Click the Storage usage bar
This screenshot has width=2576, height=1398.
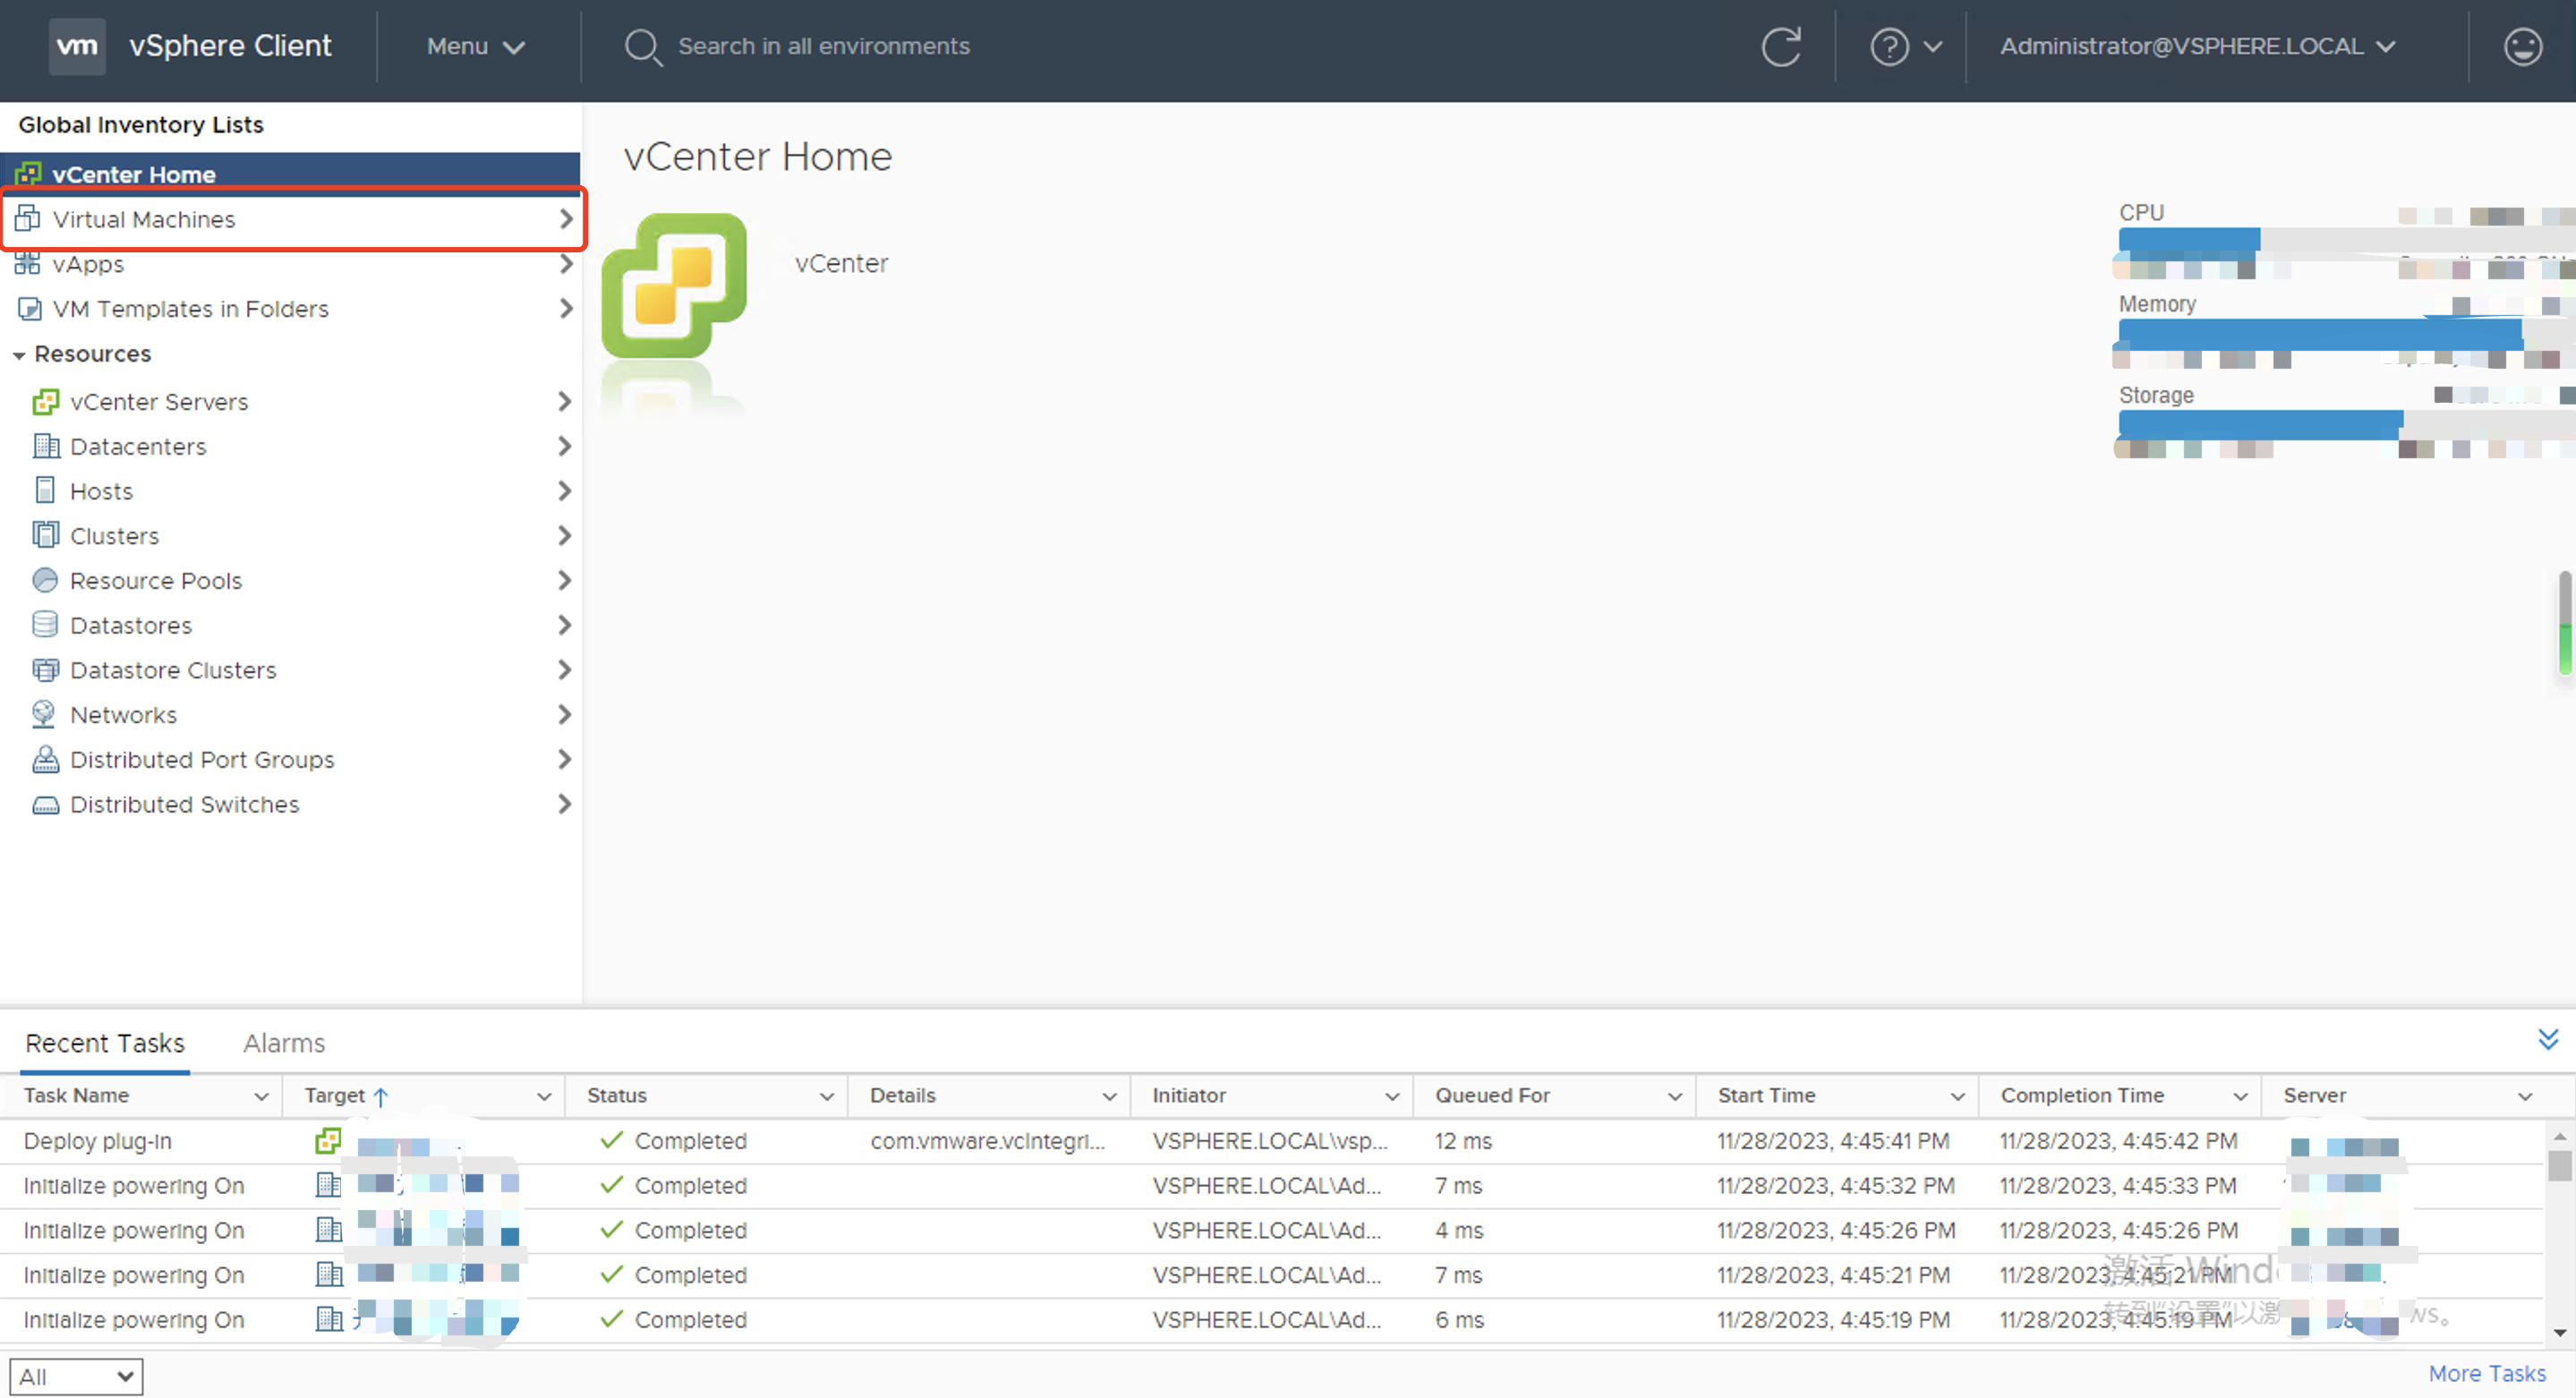point(2346,424)
